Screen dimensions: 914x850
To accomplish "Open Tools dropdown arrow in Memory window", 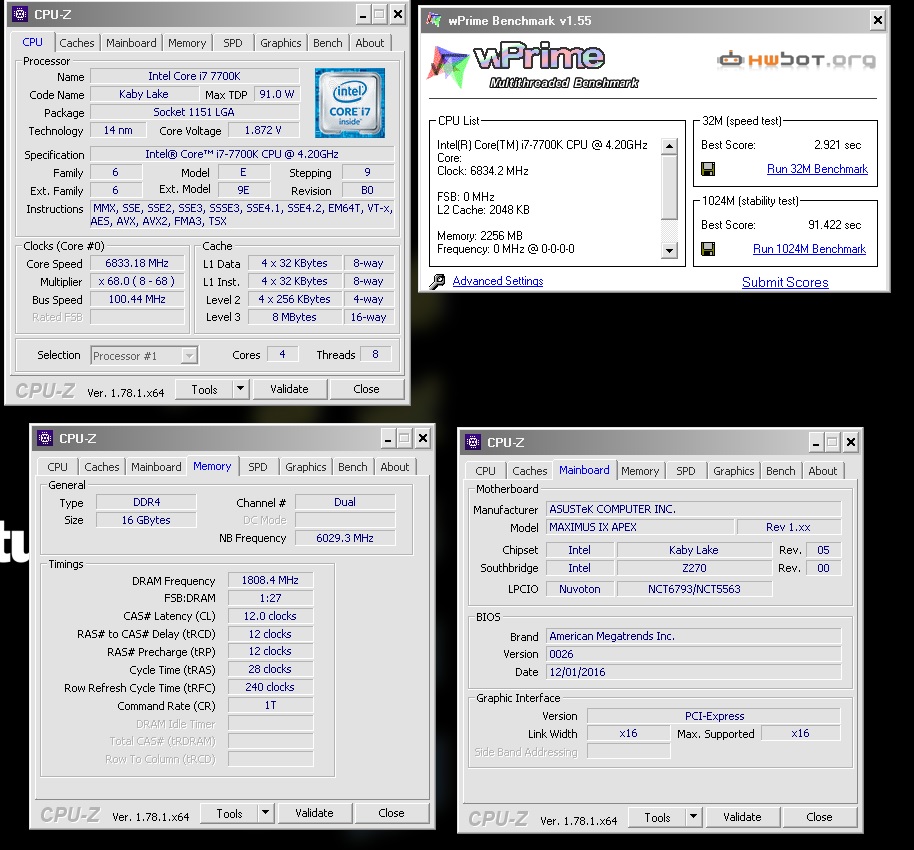I will [x=265, y=812].
